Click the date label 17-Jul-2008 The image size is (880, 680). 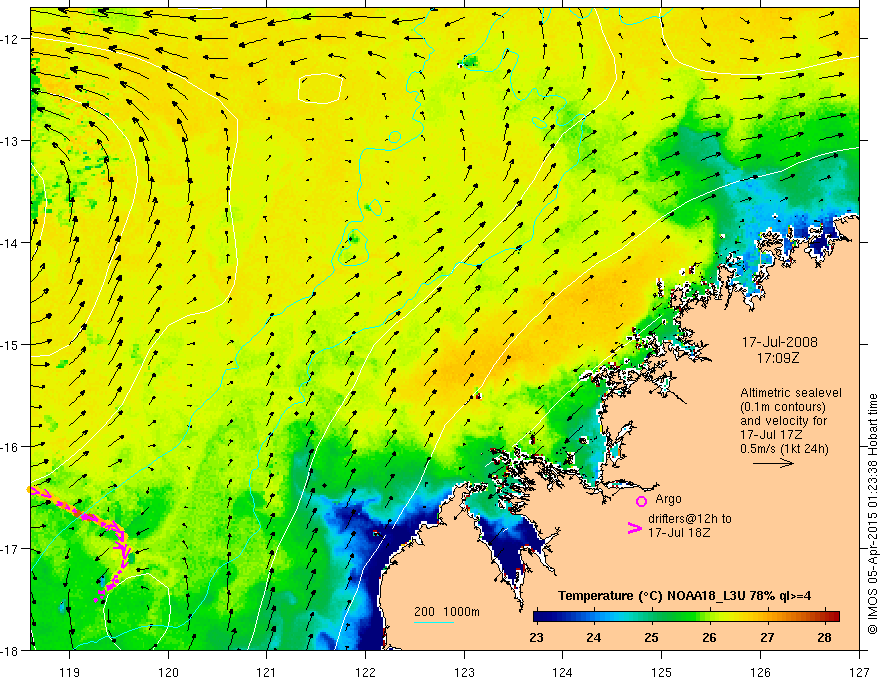[x=780, y=342]
